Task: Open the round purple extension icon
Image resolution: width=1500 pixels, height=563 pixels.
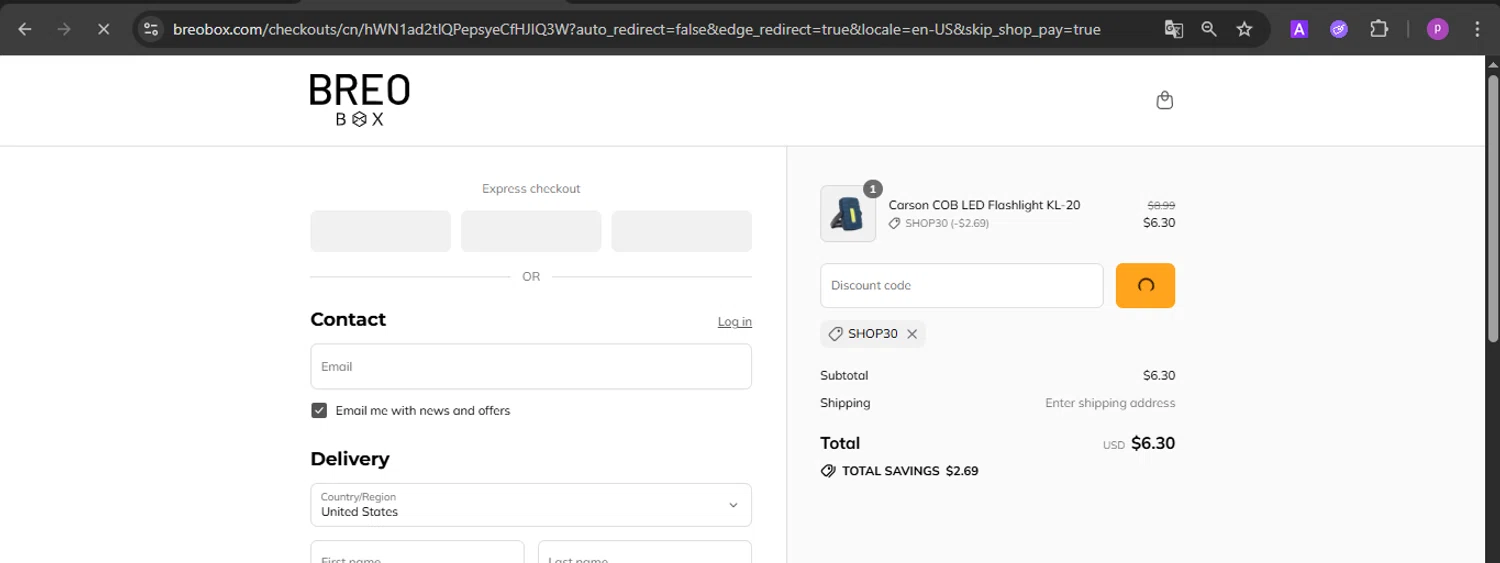Action: (1339, 29)
